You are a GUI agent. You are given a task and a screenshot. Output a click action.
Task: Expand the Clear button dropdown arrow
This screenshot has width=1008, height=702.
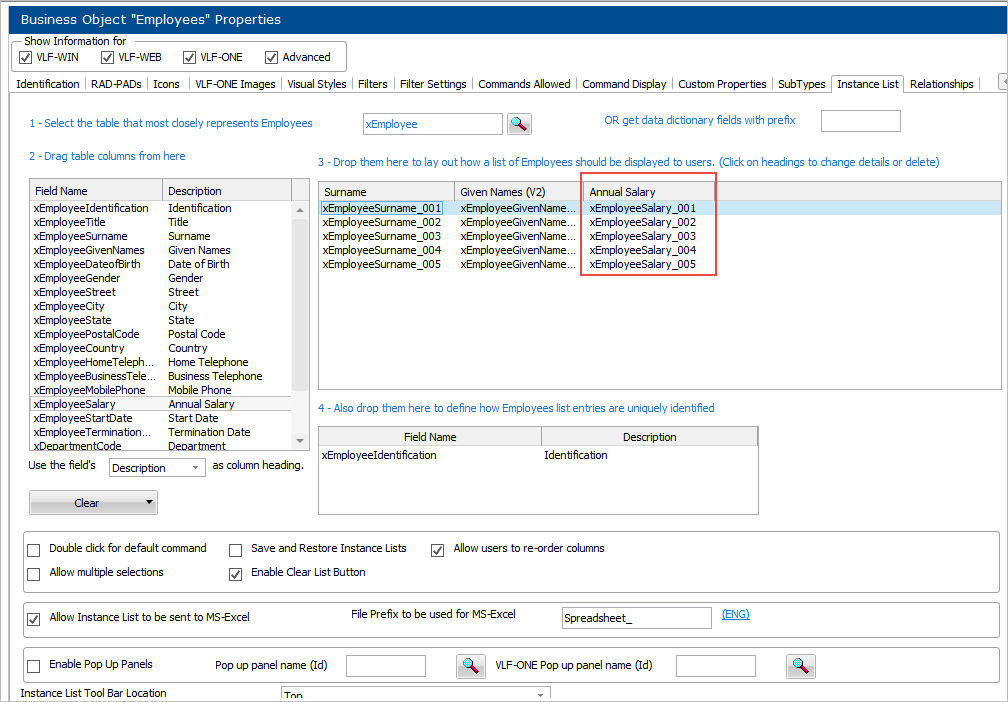coord(149,502)
